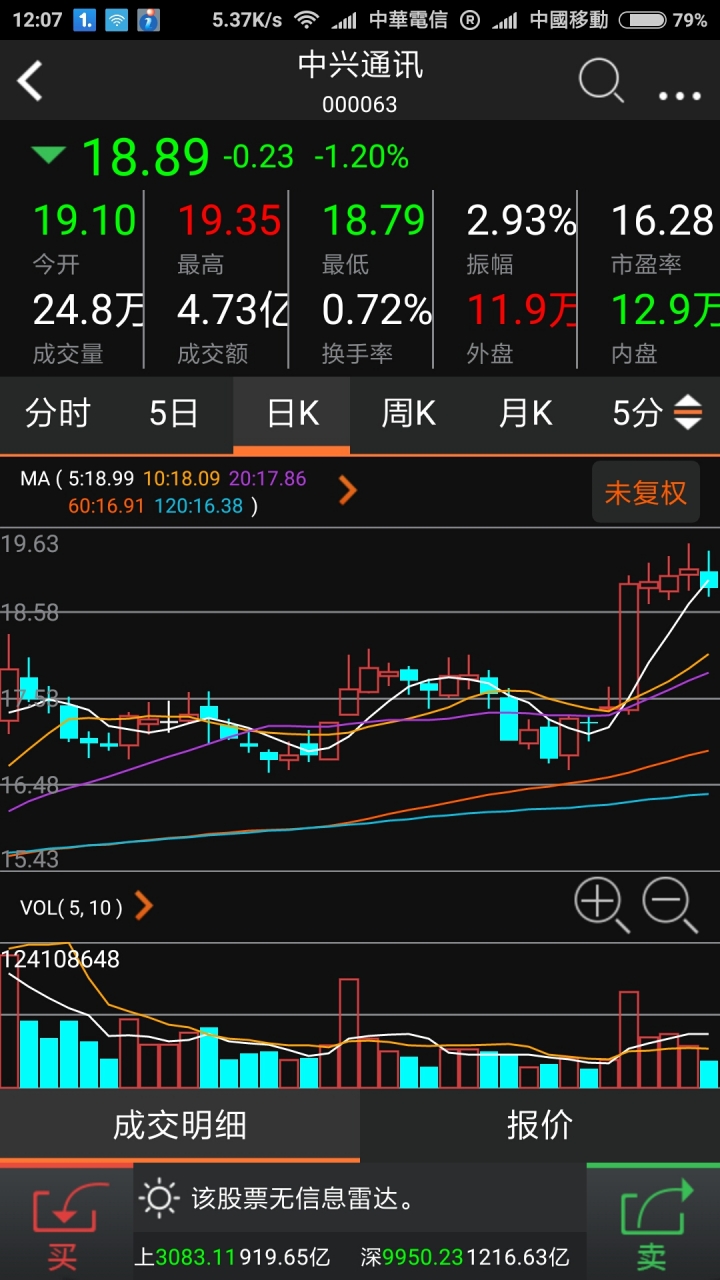This screenshot has width=720, height=1280.
Task: Tap stock name 中兴通讯
Action: tap(360, 65)
